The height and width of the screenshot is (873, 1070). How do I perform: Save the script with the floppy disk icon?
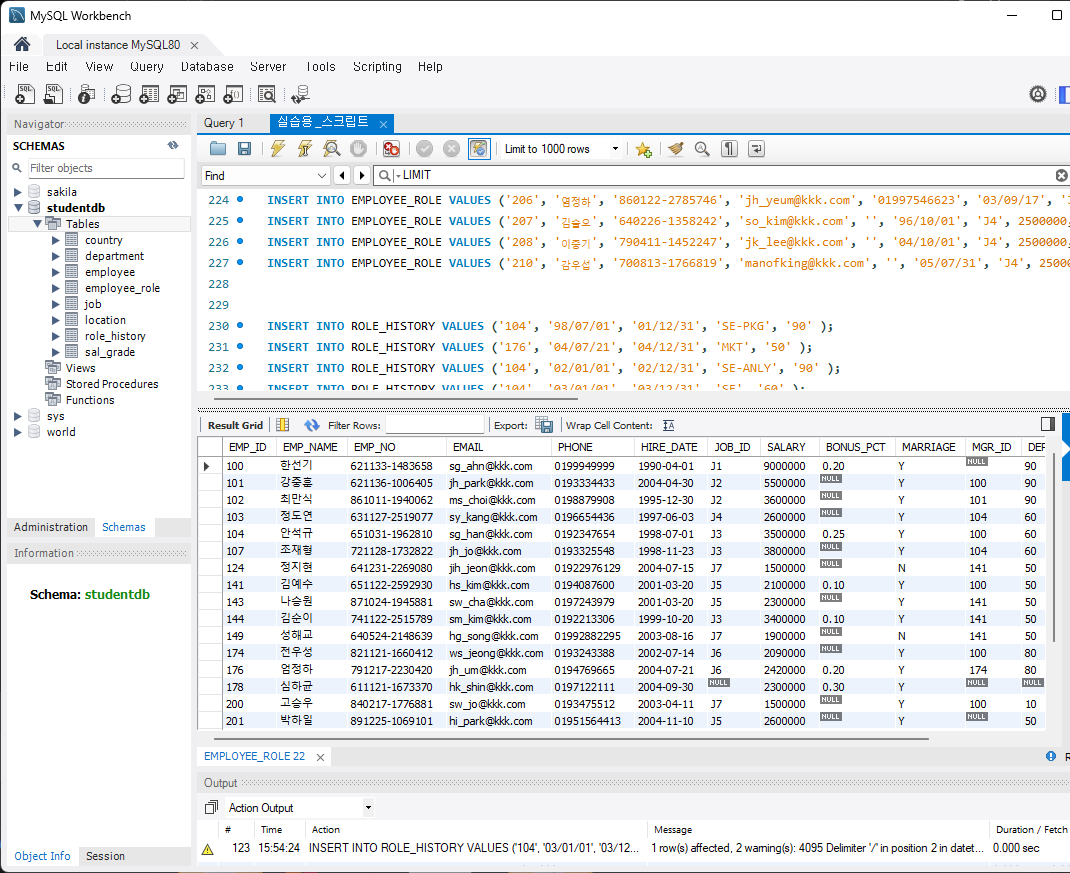pyautogui.click(x=244, y=149)
